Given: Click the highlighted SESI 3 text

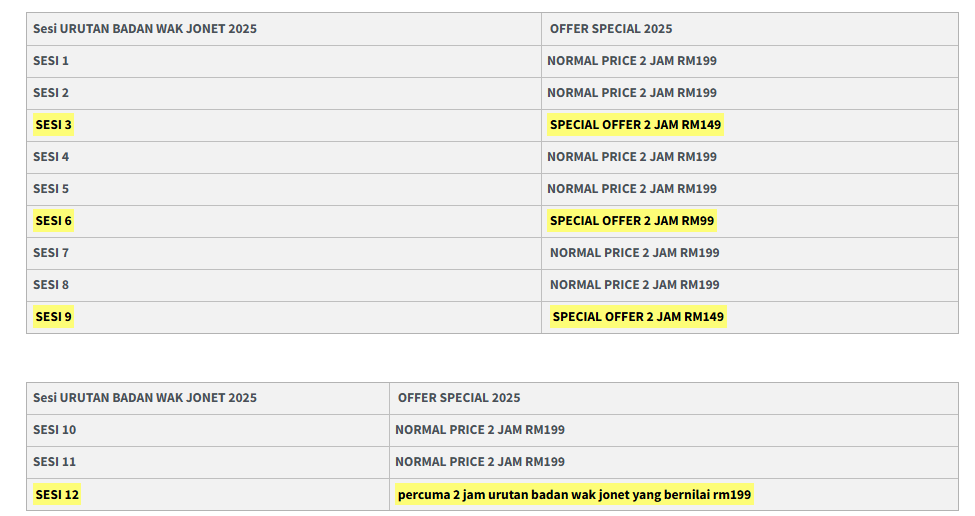Looking at the screenshot, I should click(x=54, y=125).
